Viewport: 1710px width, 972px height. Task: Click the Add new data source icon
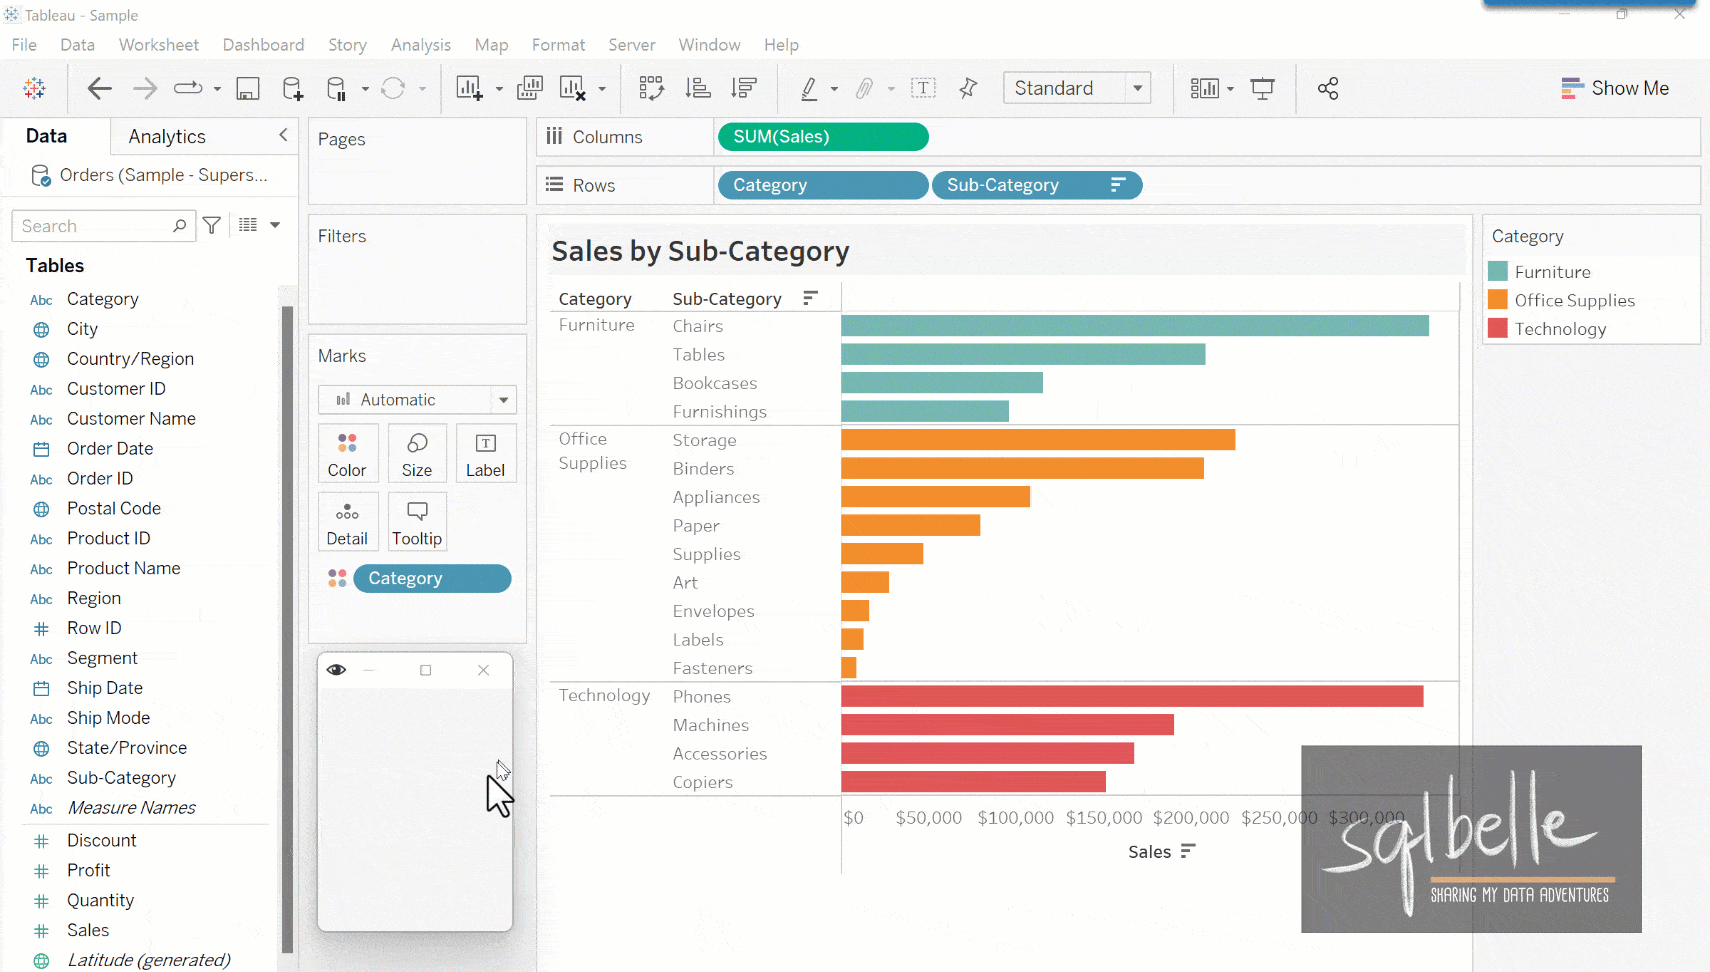292,88
